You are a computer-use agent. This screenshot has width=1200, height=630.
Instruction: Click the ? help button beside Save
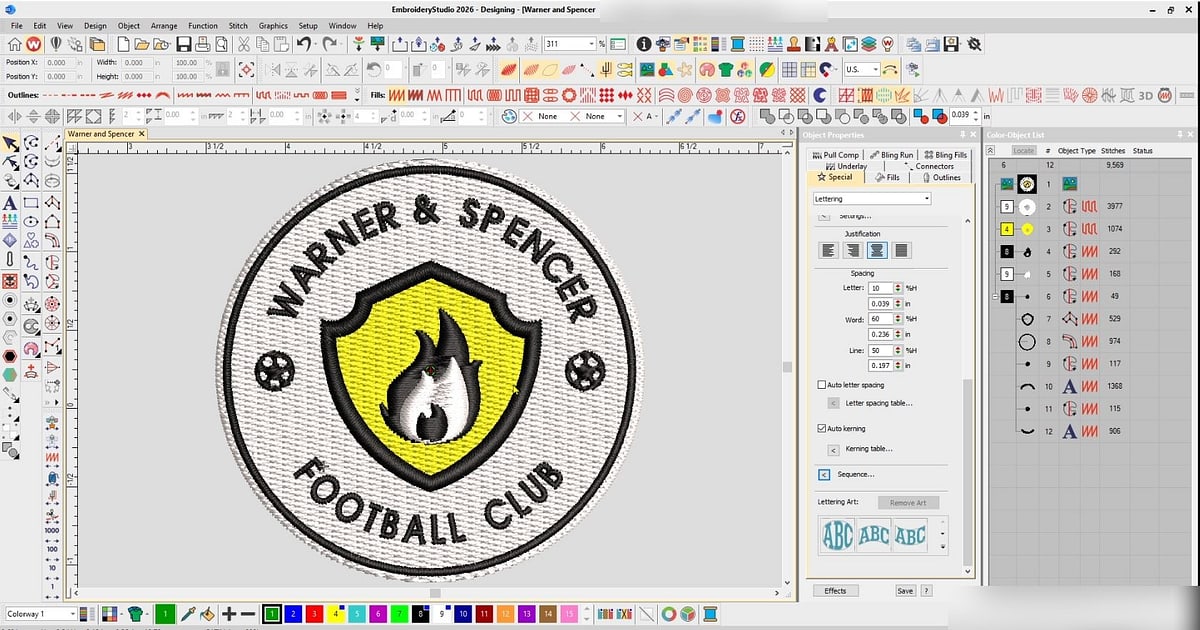point(927,591)
